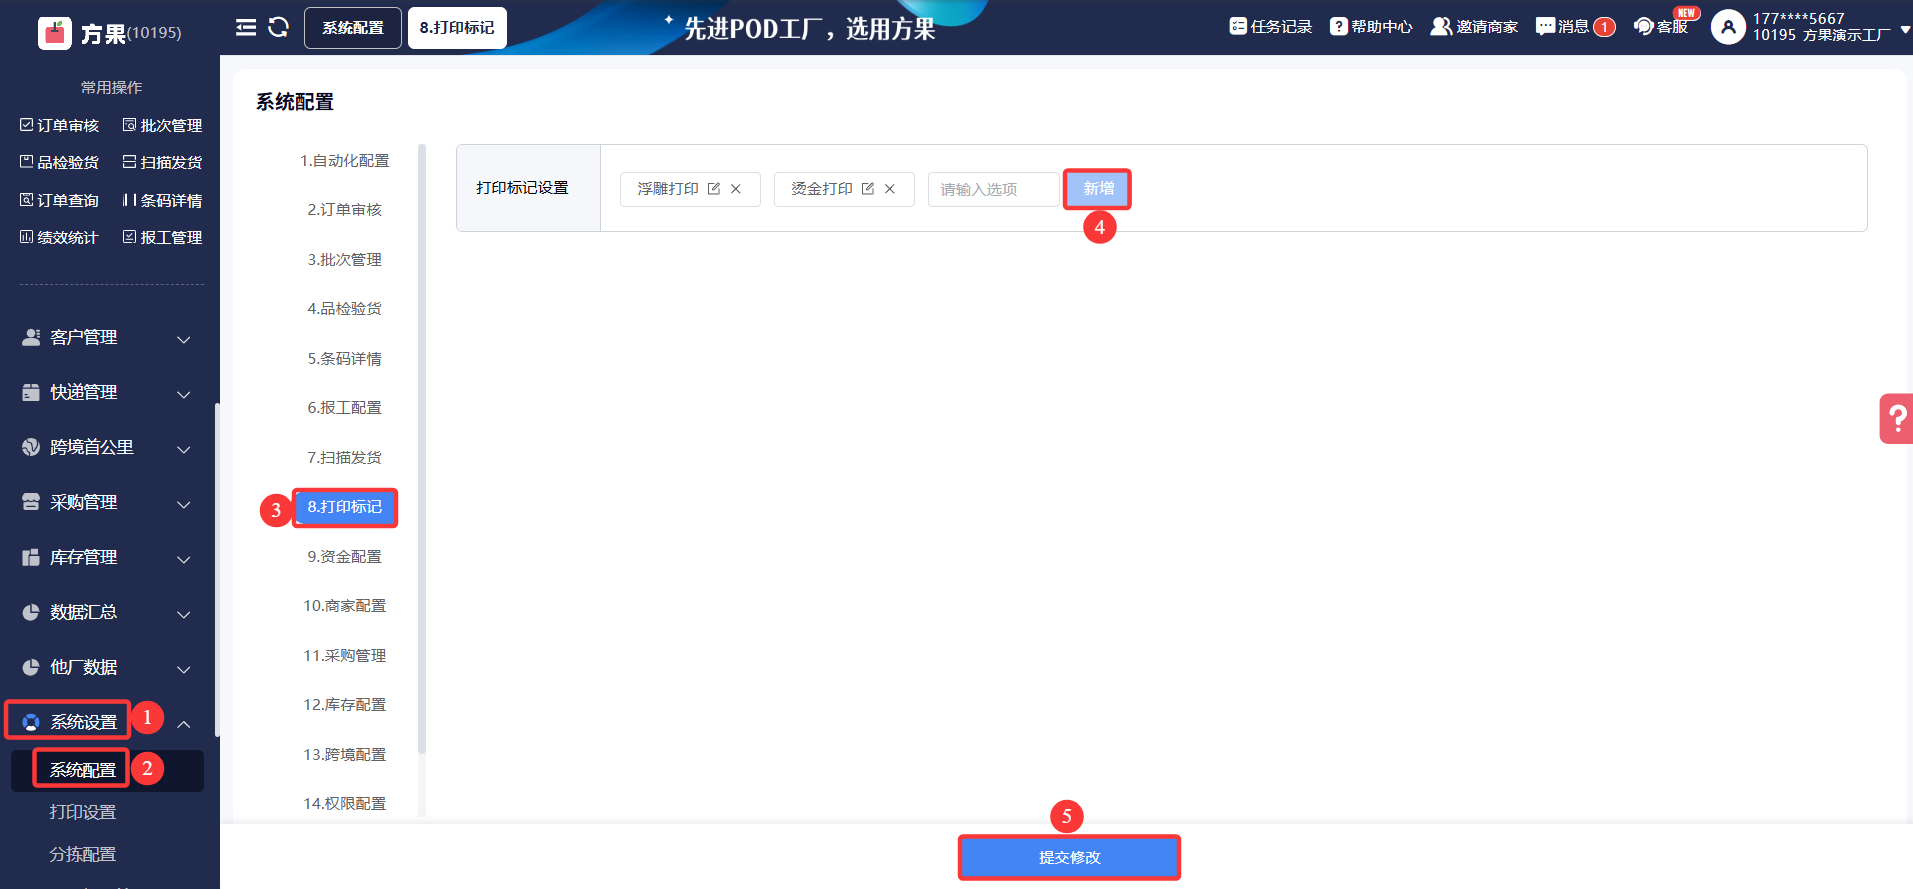Image resolution: width=1913 pixels, height=889 pixels.
Task: Select 11.采购管理 section
Action: [x=344, y=656]
